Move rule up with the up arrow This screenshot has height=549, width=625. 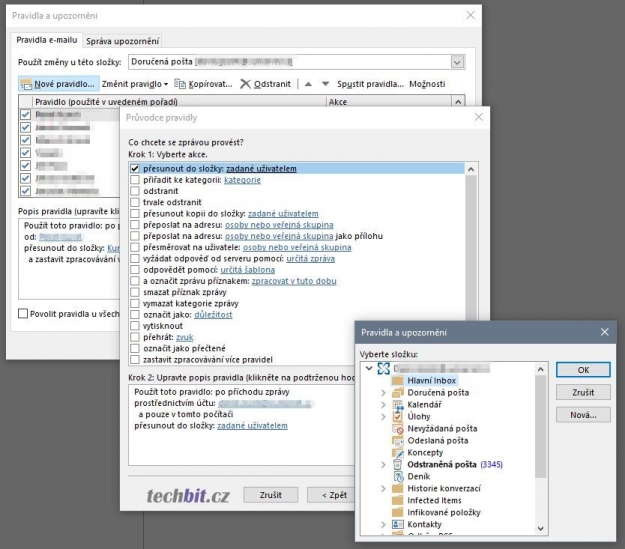308,84
